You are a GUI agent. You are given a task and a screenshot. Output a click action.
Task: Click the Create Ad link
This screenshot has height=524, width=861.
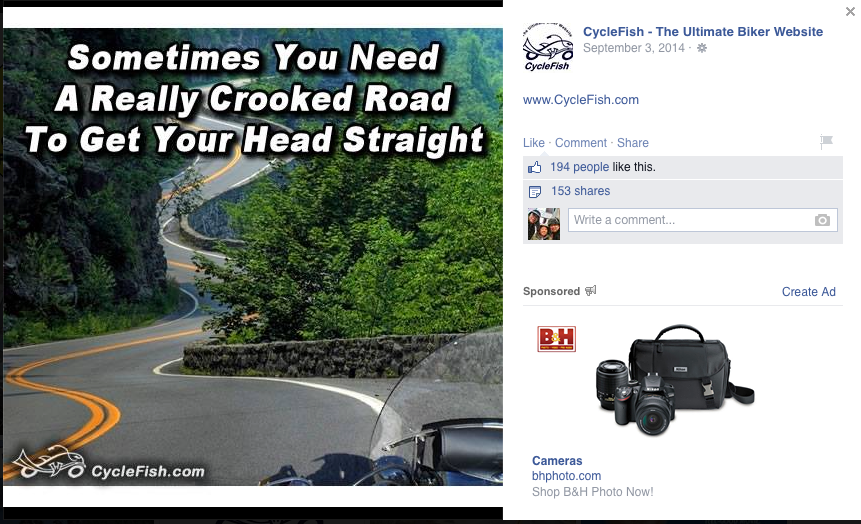click(x=808, y=292)
